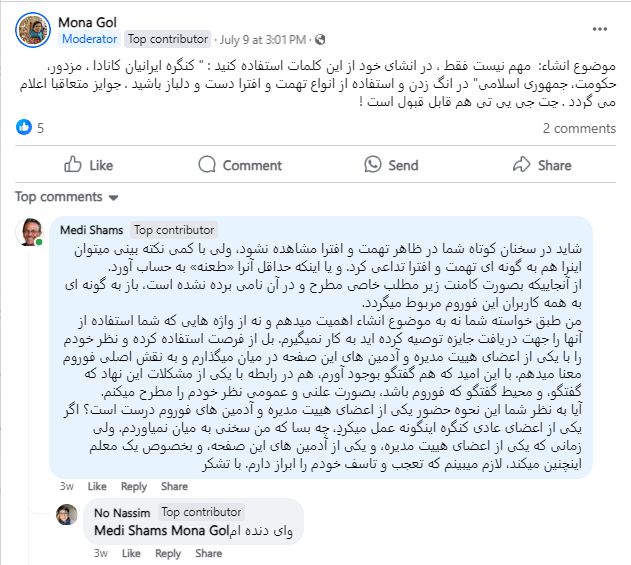Click the Moderator badge
The width and height of the screenshot is (631, 565).
click(x=89, y=40)
